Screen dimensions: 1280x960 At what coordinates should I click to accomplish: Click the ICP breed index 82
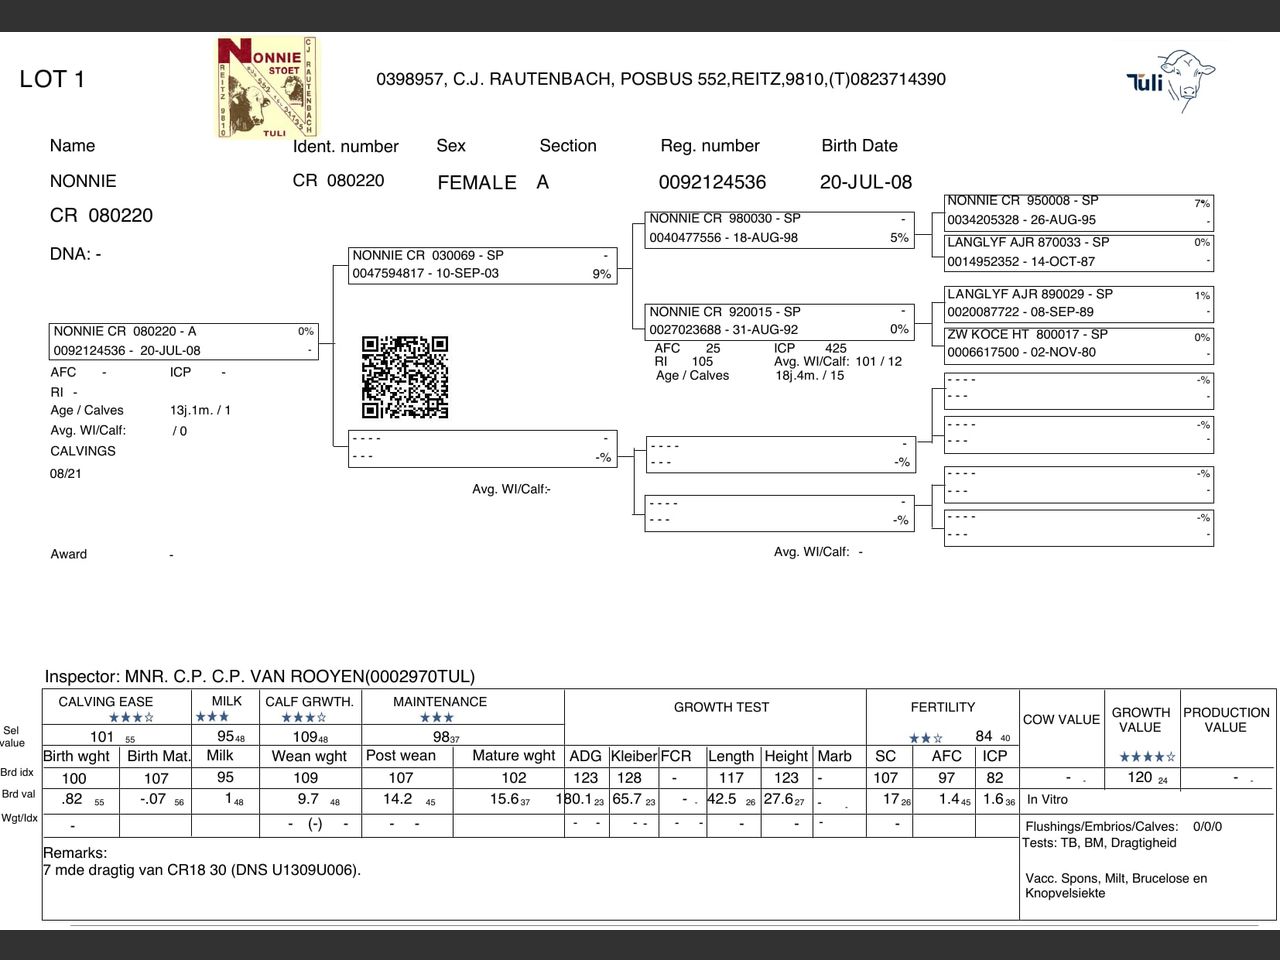[994, 778]
